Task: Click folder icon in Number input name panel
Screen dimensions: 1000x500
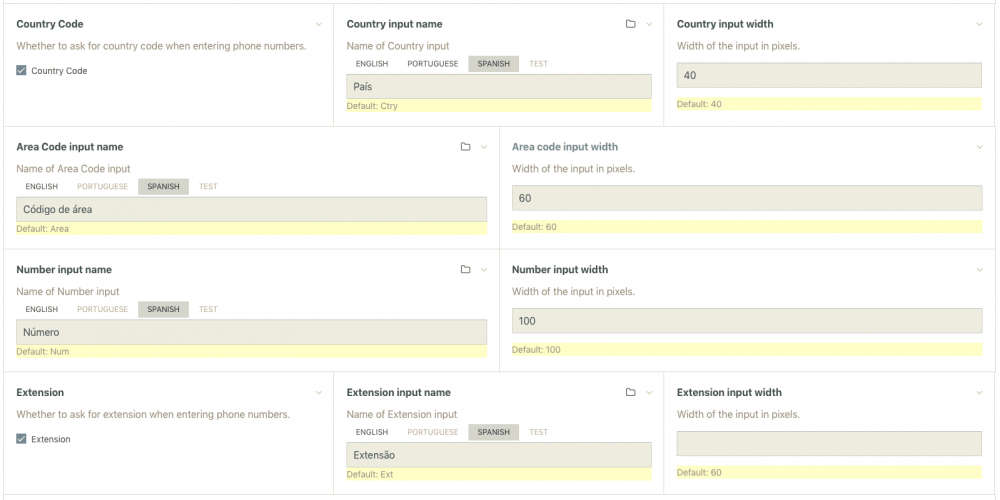Action: coord(465,270)
